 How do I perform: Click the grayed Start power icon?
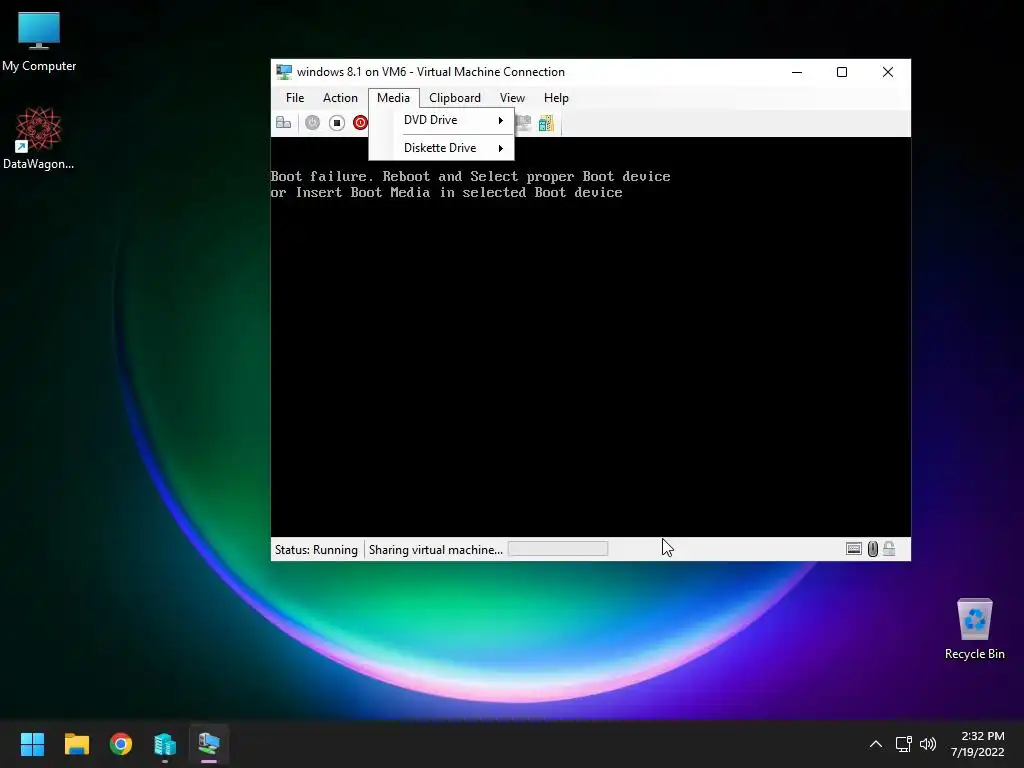[x=312, y=123]
